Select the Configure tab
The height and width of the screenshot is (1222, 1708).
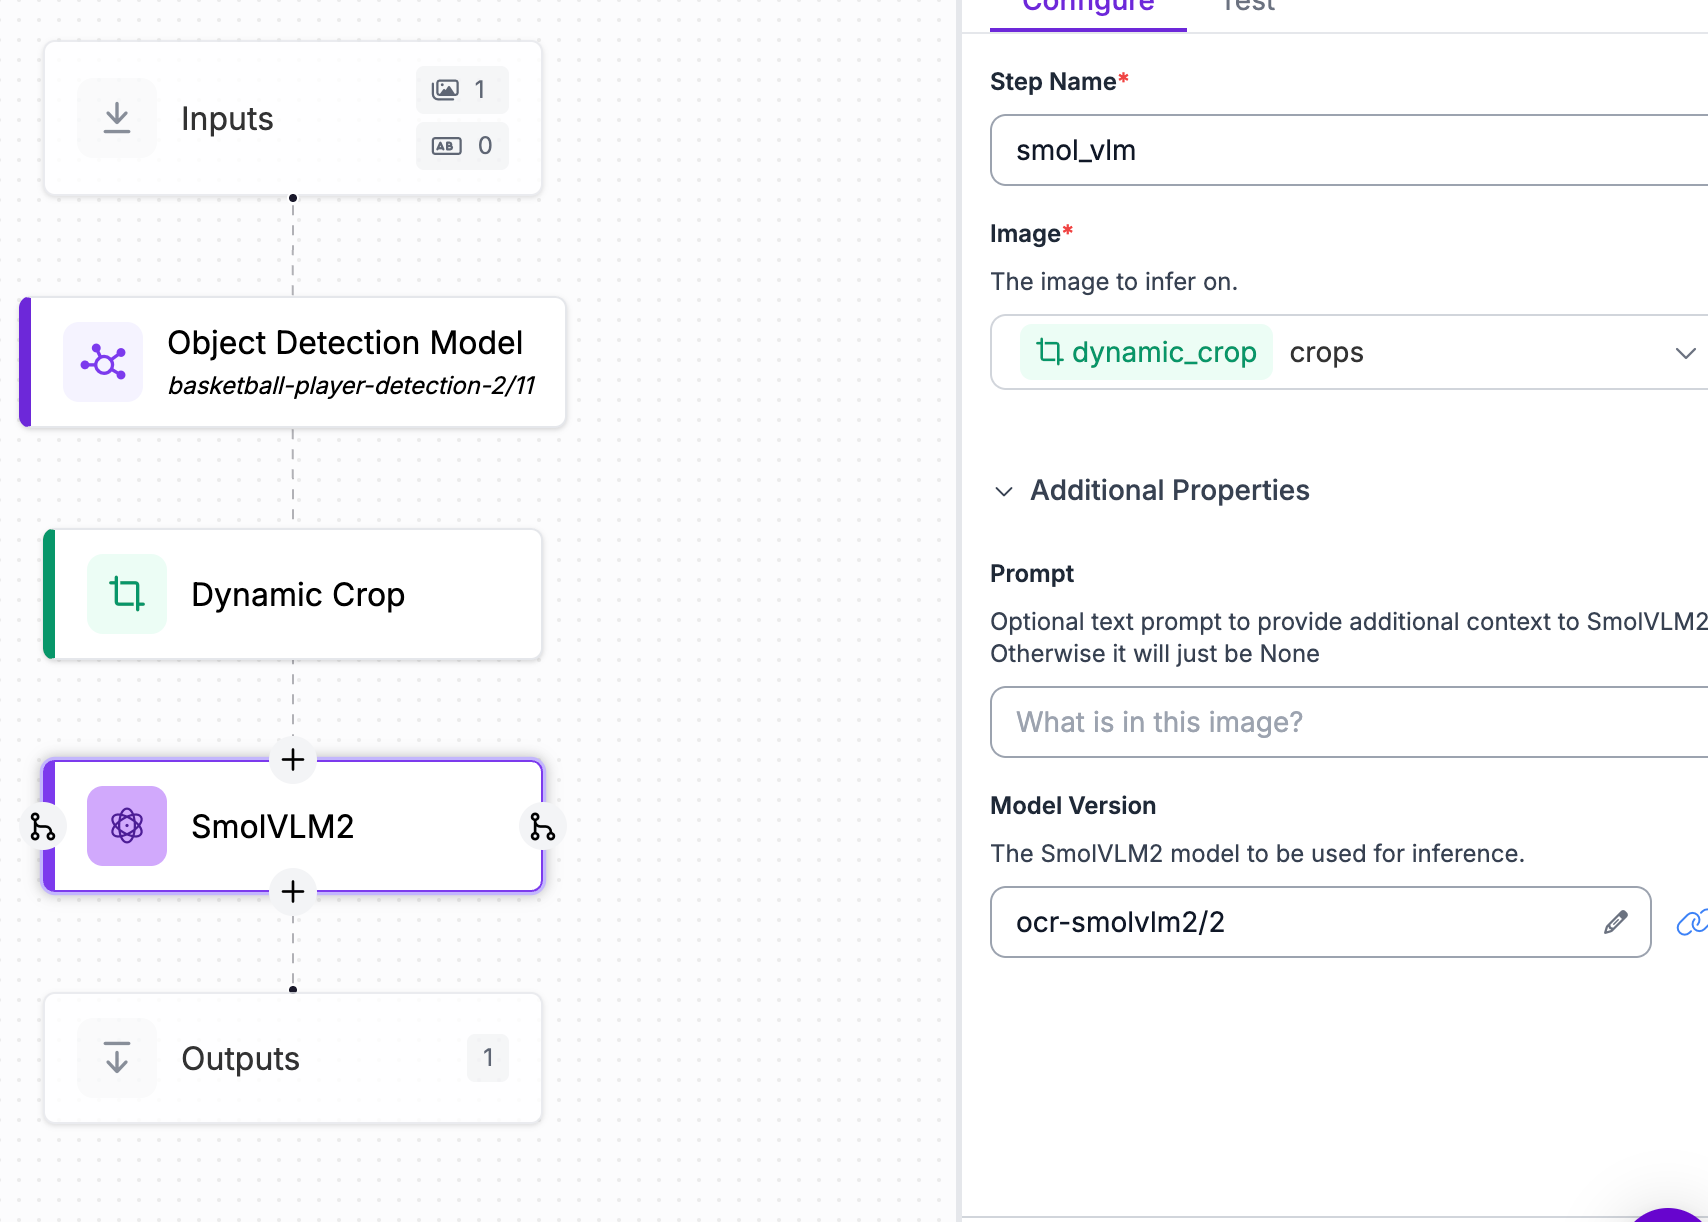click(1088, 6)
